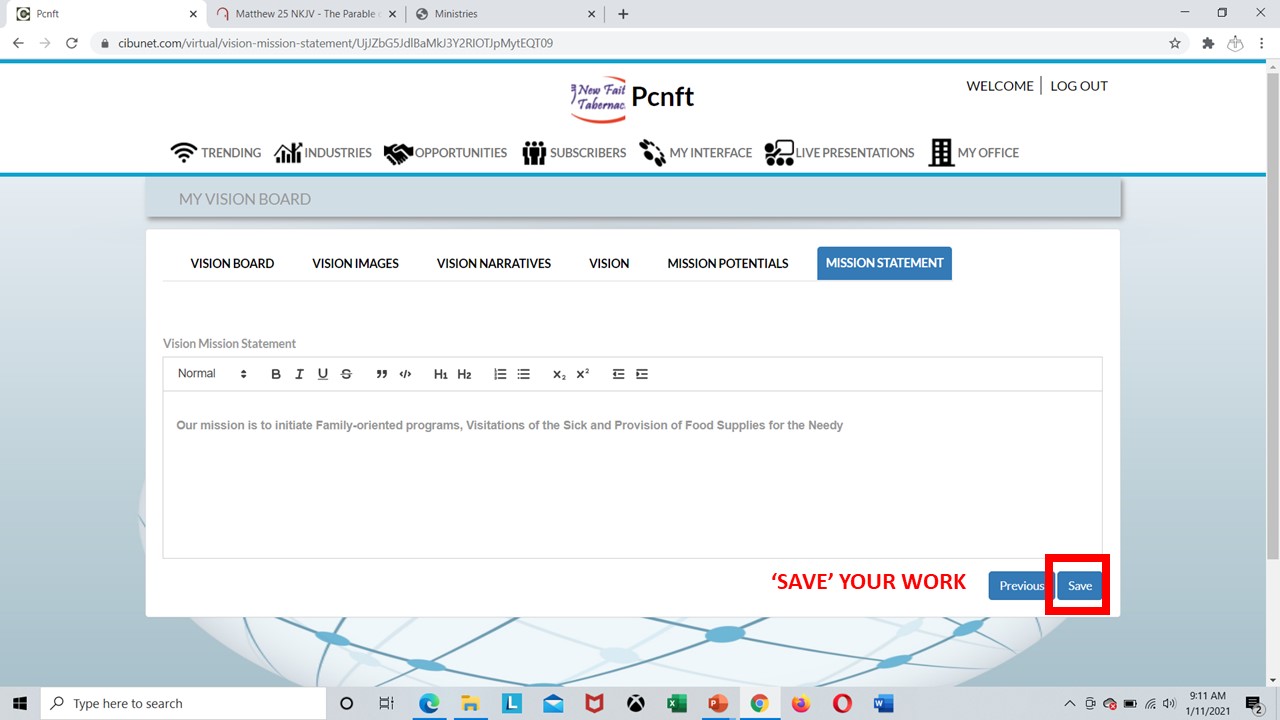Click inside the mission statement text area
1280x720 pixels.
pyautogui.click(x=632, y=480)
